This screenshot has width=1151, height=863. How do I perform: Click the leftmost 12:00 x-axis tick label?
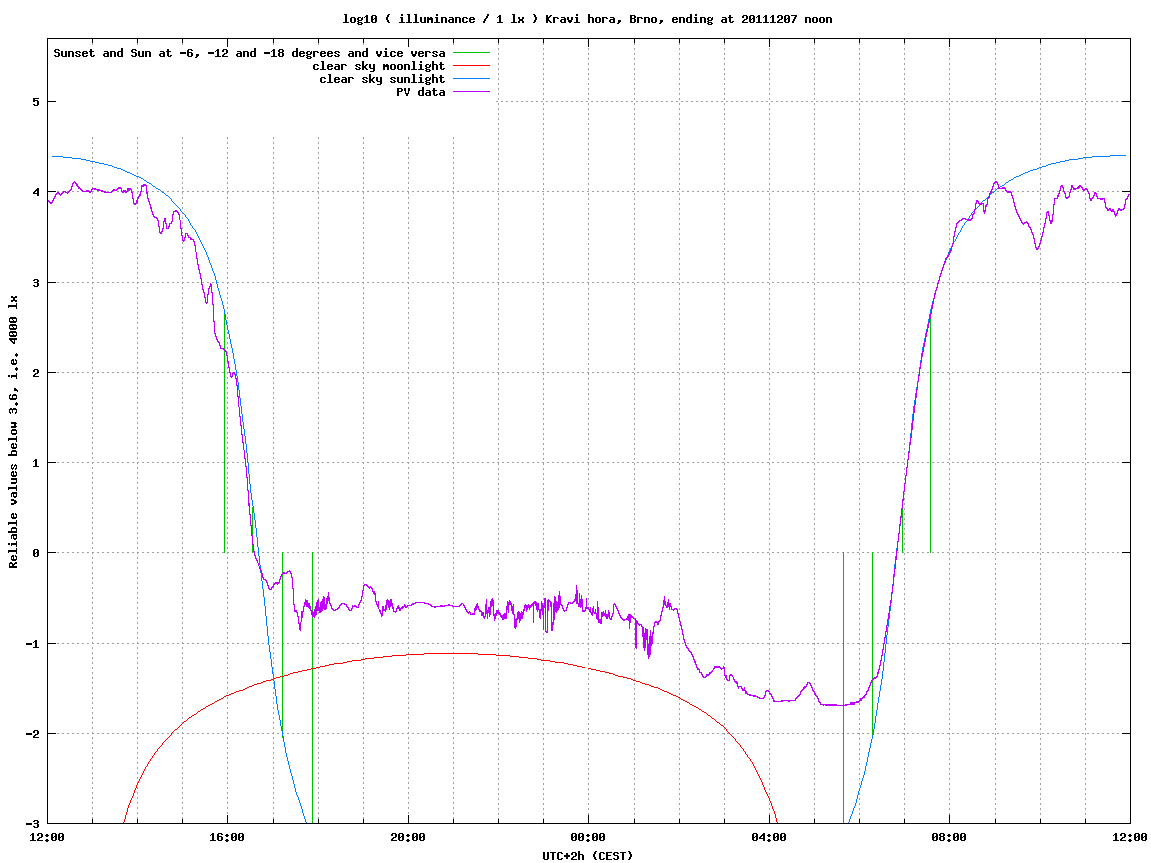pos(47,837)
